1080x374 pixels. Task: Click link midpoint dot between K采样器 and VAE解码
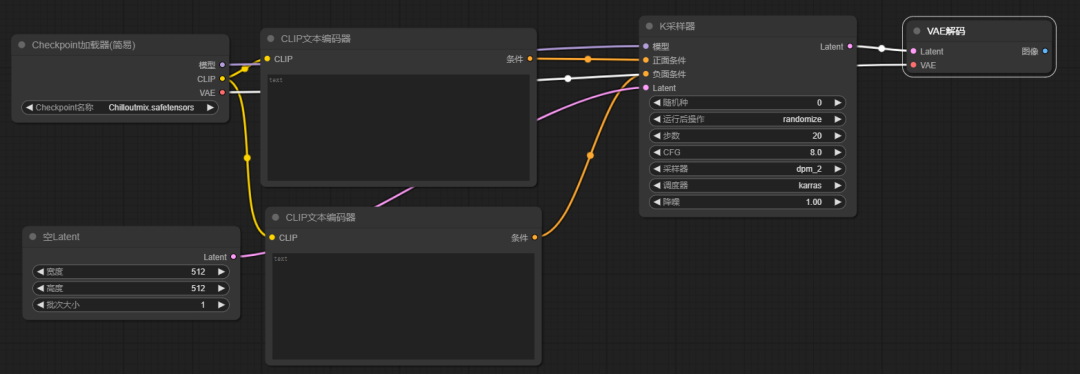[x=882, y=48]
